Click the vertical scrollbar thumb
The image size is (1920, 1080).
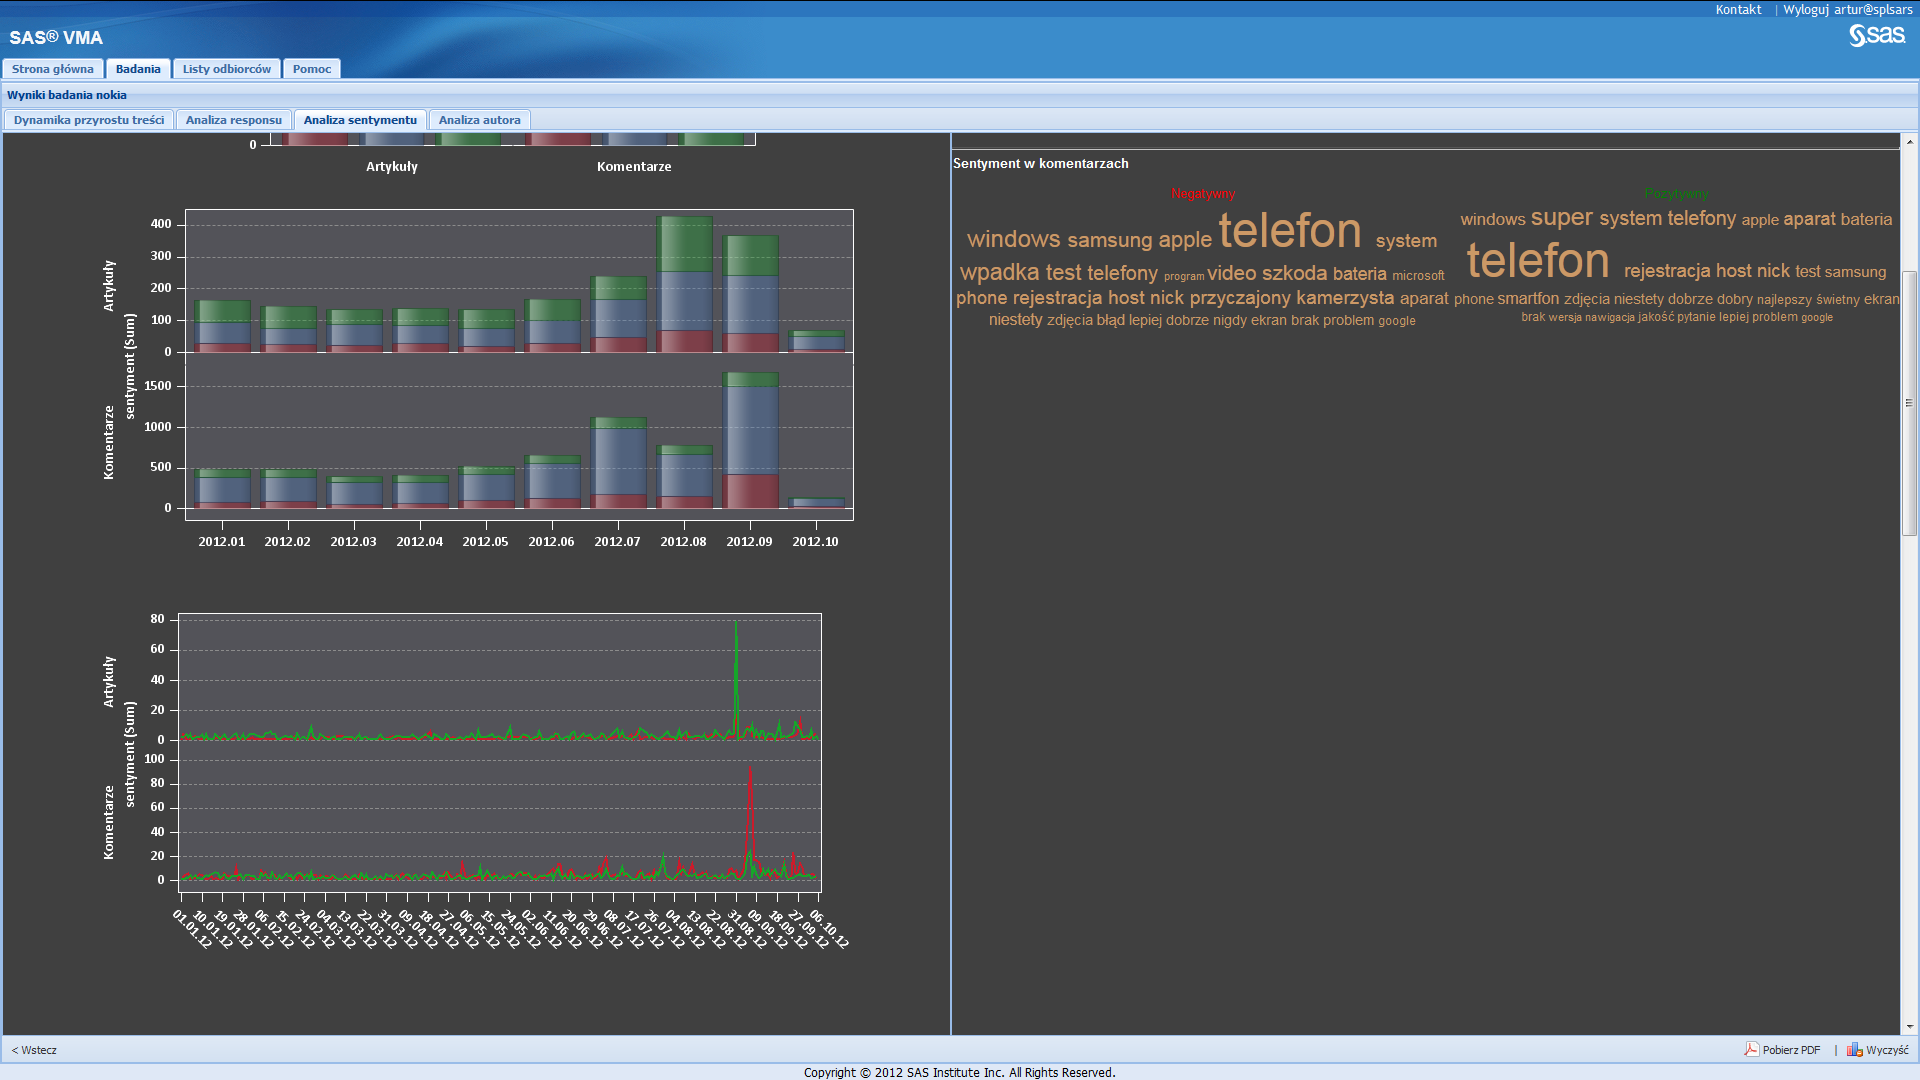point(1909,403)
